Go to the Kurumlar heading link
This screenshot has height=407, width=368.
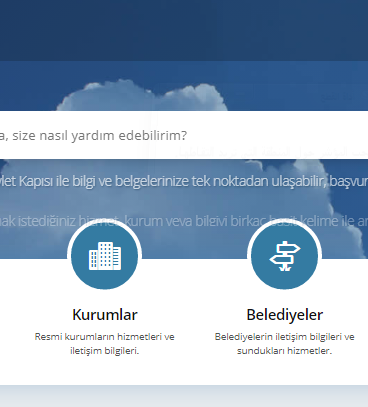(x=105, y=314)
